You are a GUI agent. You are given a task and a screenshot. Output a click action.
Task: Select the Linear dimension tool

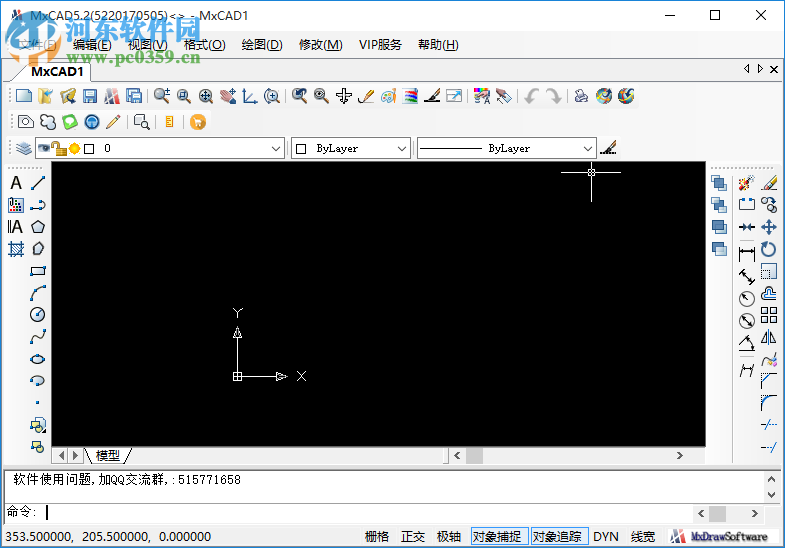click(746, 254)
